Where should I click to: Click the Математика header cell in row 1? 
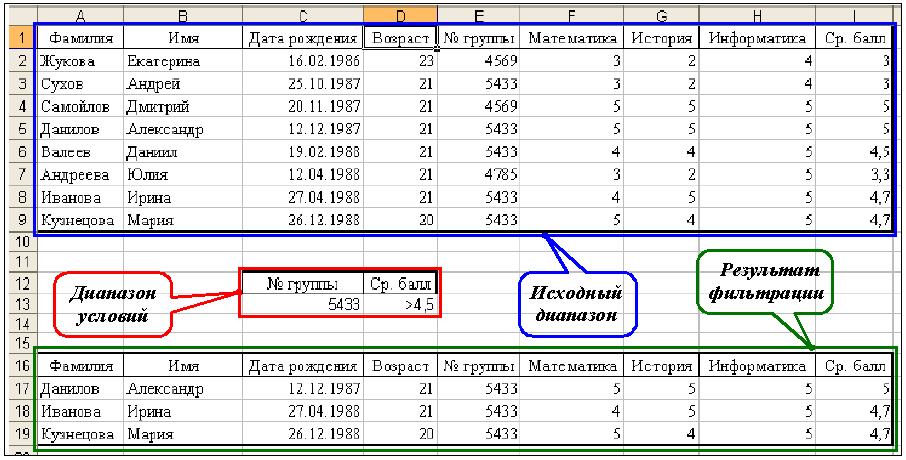pos(572,38)
